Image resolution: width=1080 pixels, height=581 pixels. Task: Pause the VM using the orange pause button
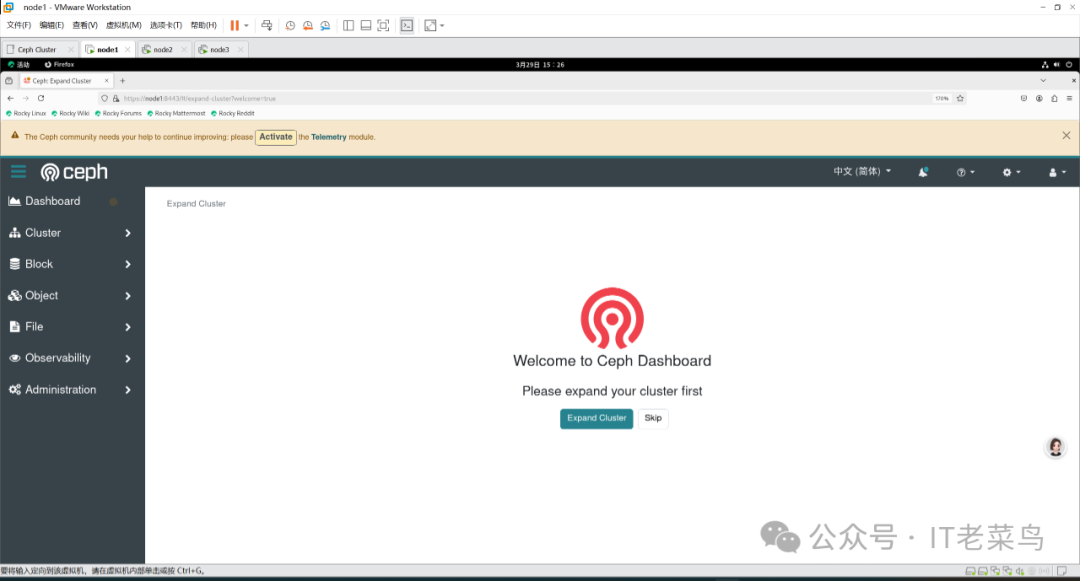235,25
